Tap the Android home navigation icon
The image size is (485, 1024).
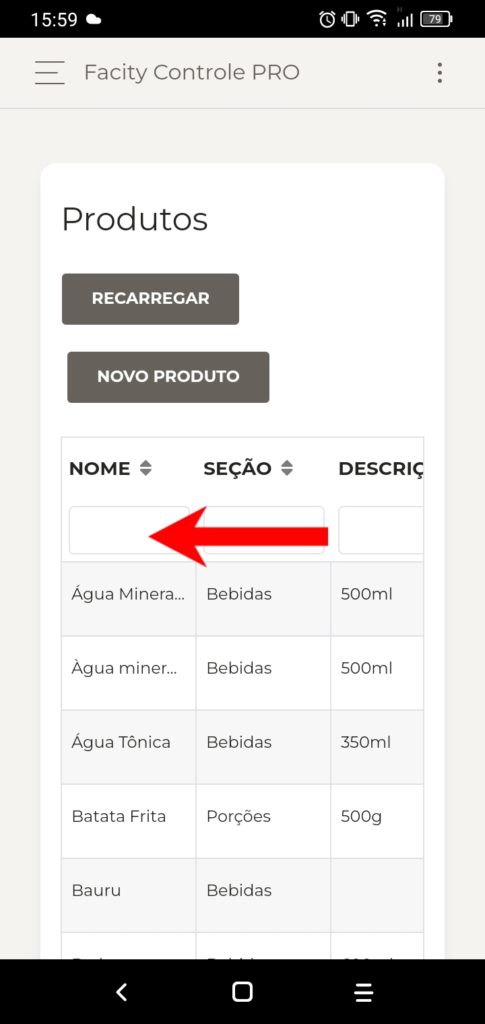(x=242, y=992)
